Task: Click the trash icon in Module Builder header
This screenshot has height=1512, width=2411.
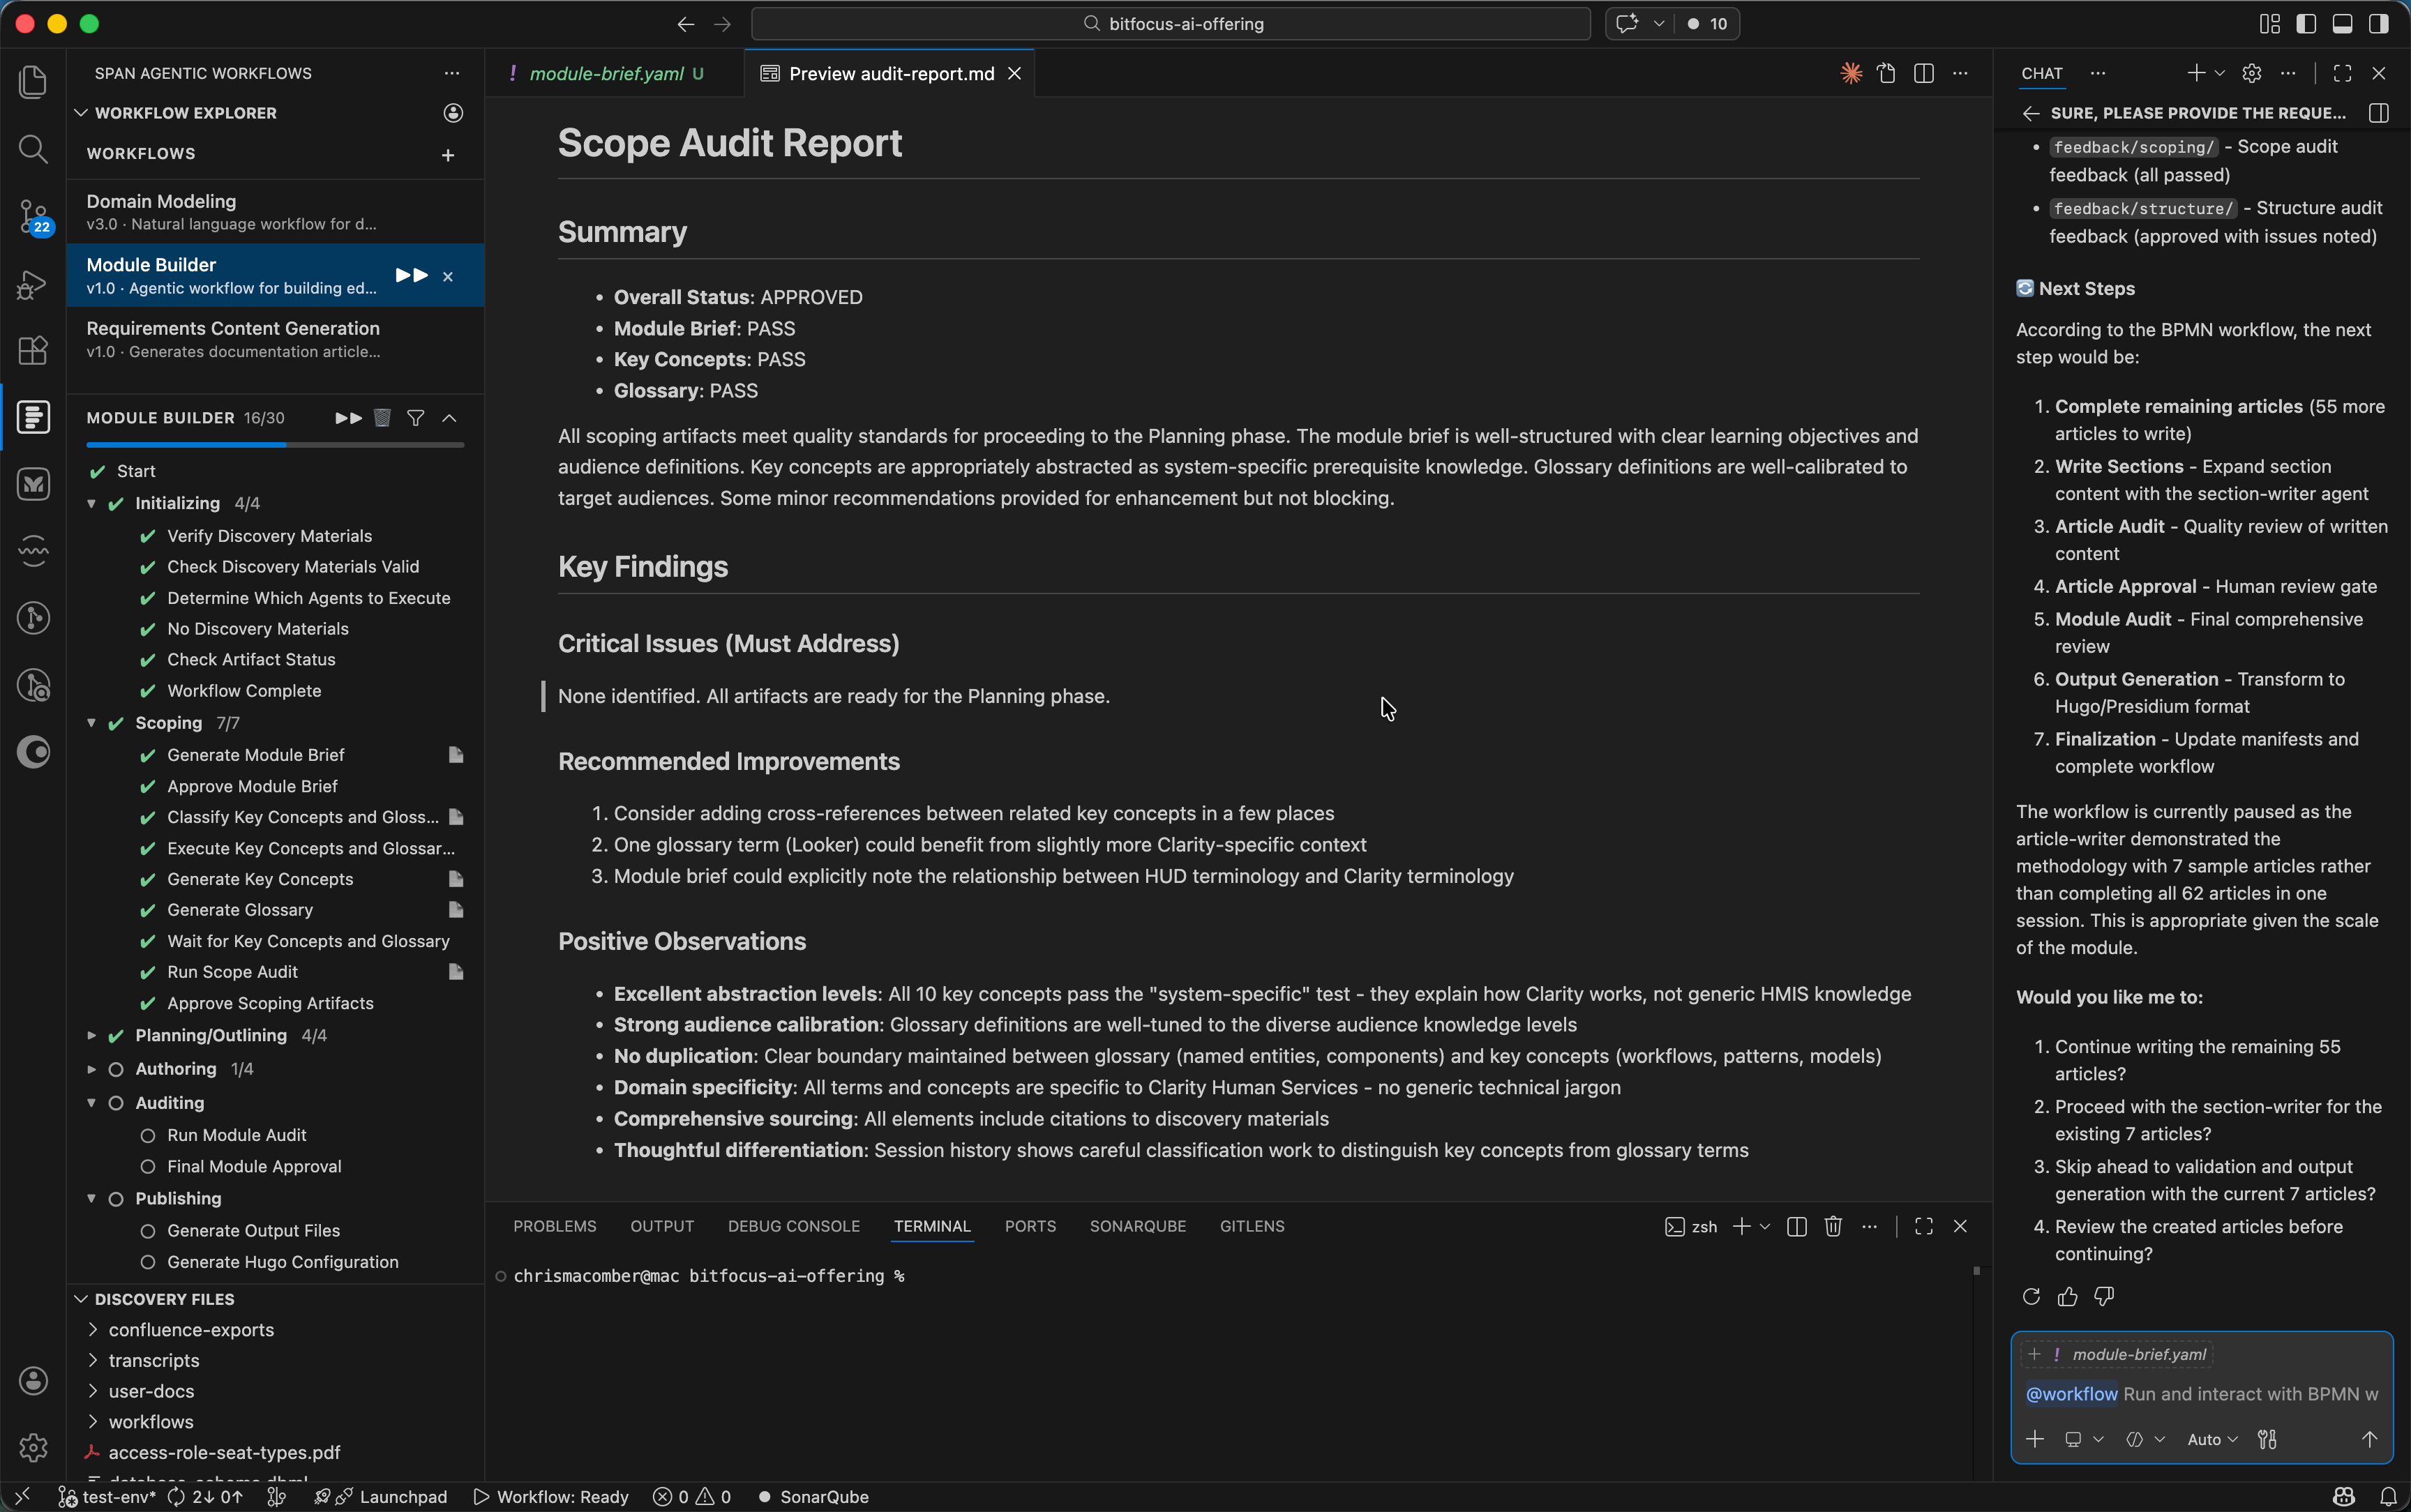Action: [382, 418]
